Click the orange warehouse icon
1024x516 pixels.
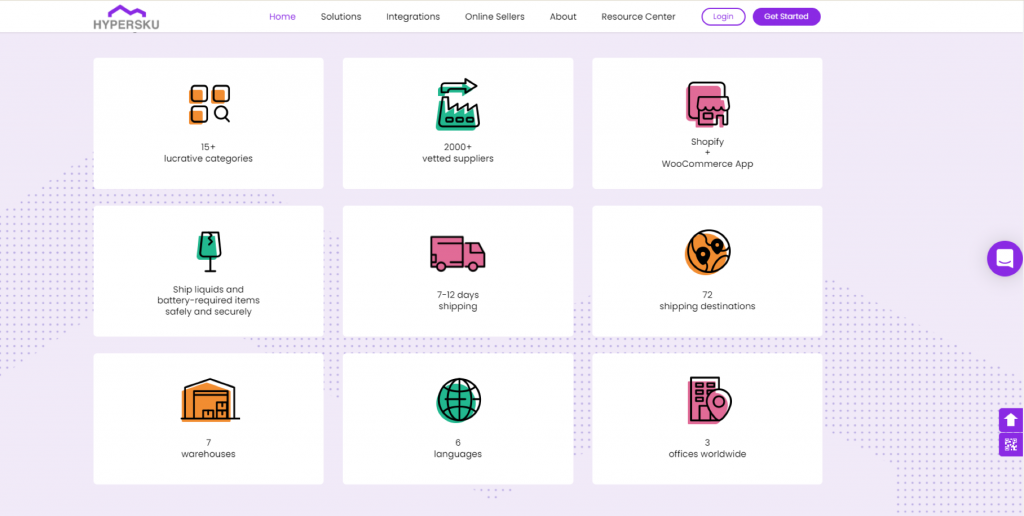(x=210, y=399)
